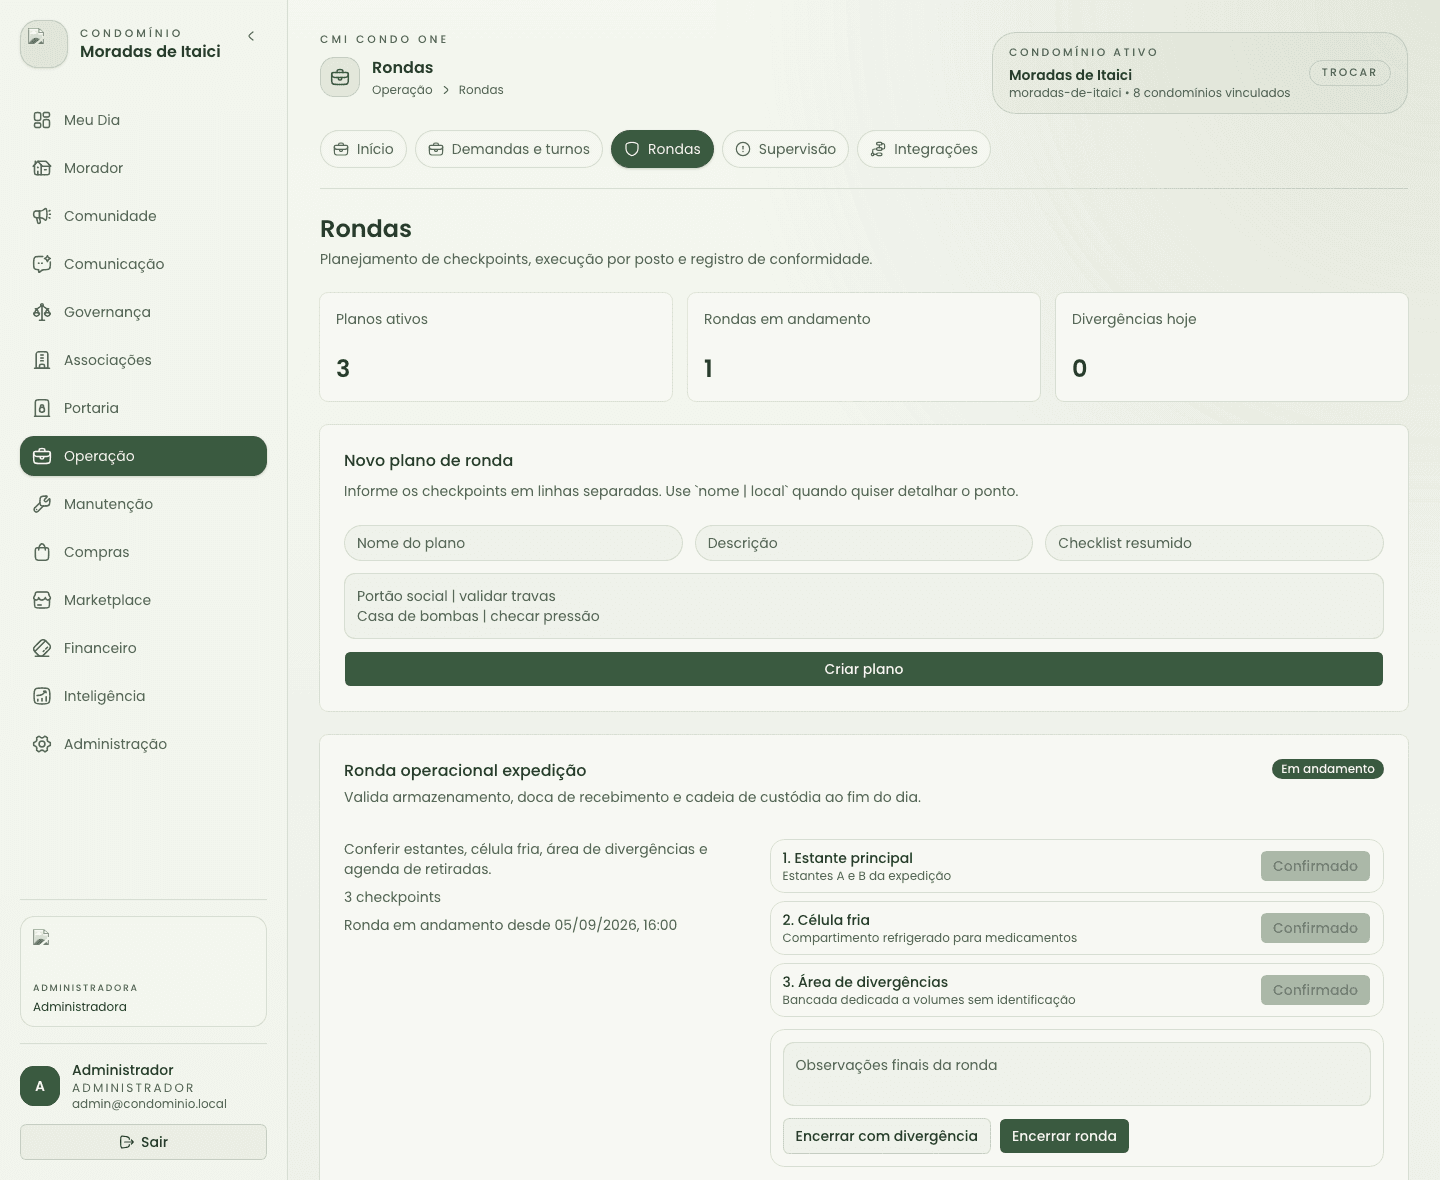Click the Associações building icon

coord(42,360)
